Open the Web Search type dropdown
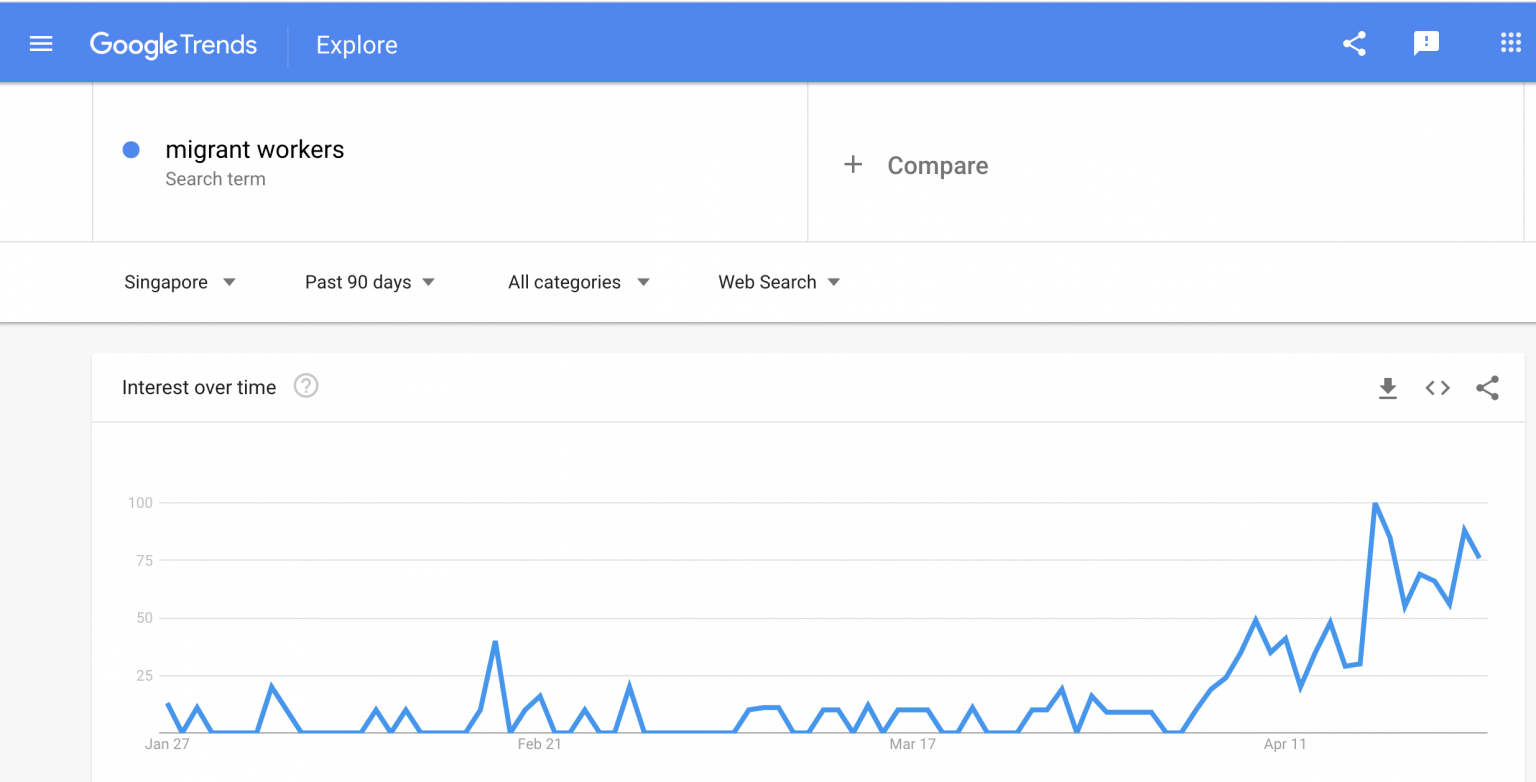The image size is (1536, 782). tap(779, 282)
